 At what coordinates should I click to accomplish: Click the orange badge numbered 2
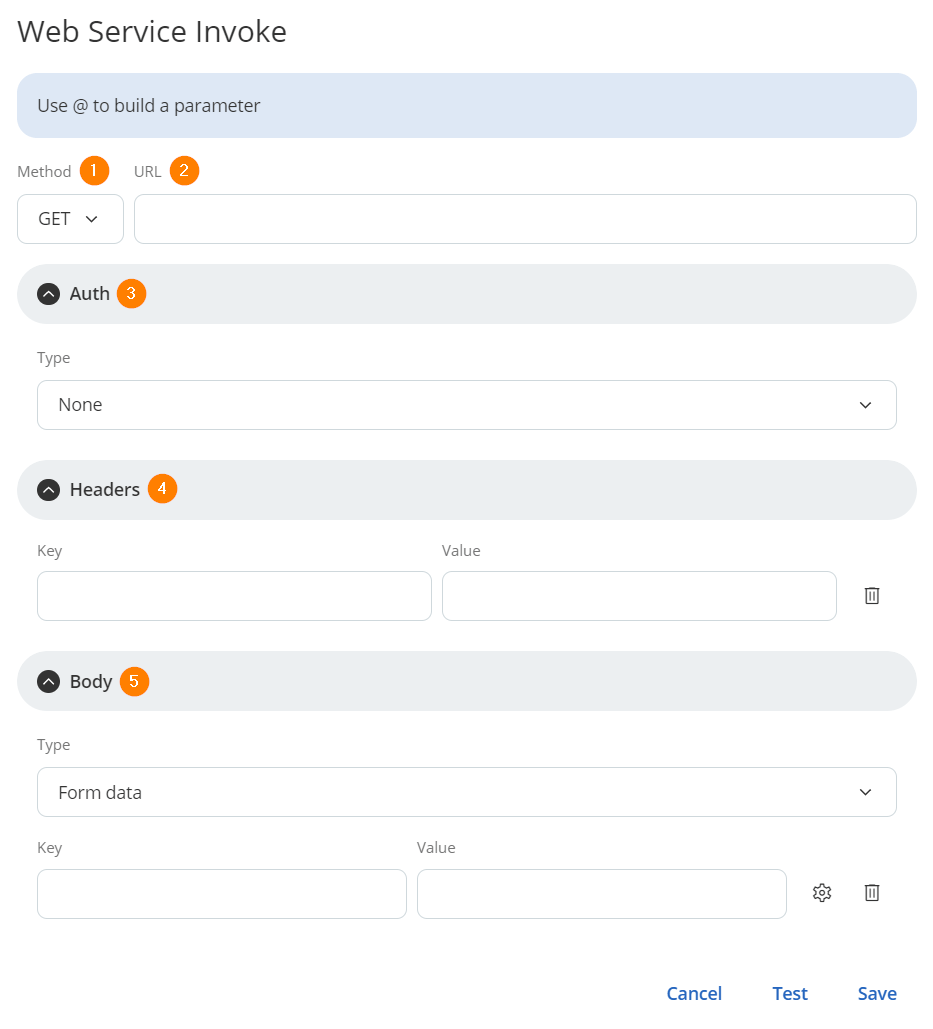(x=184, y=171)
